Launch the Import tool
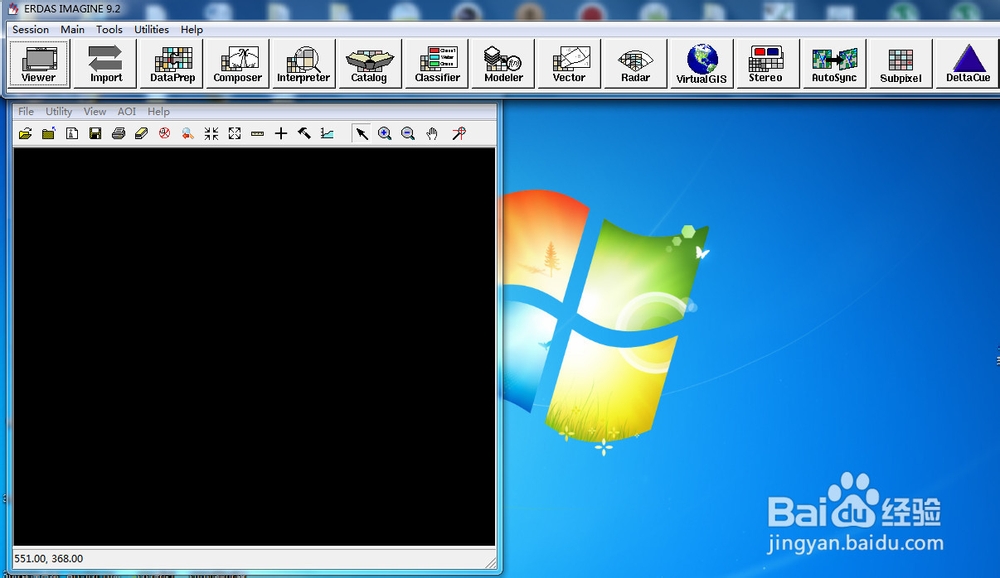 pos(105,64)
